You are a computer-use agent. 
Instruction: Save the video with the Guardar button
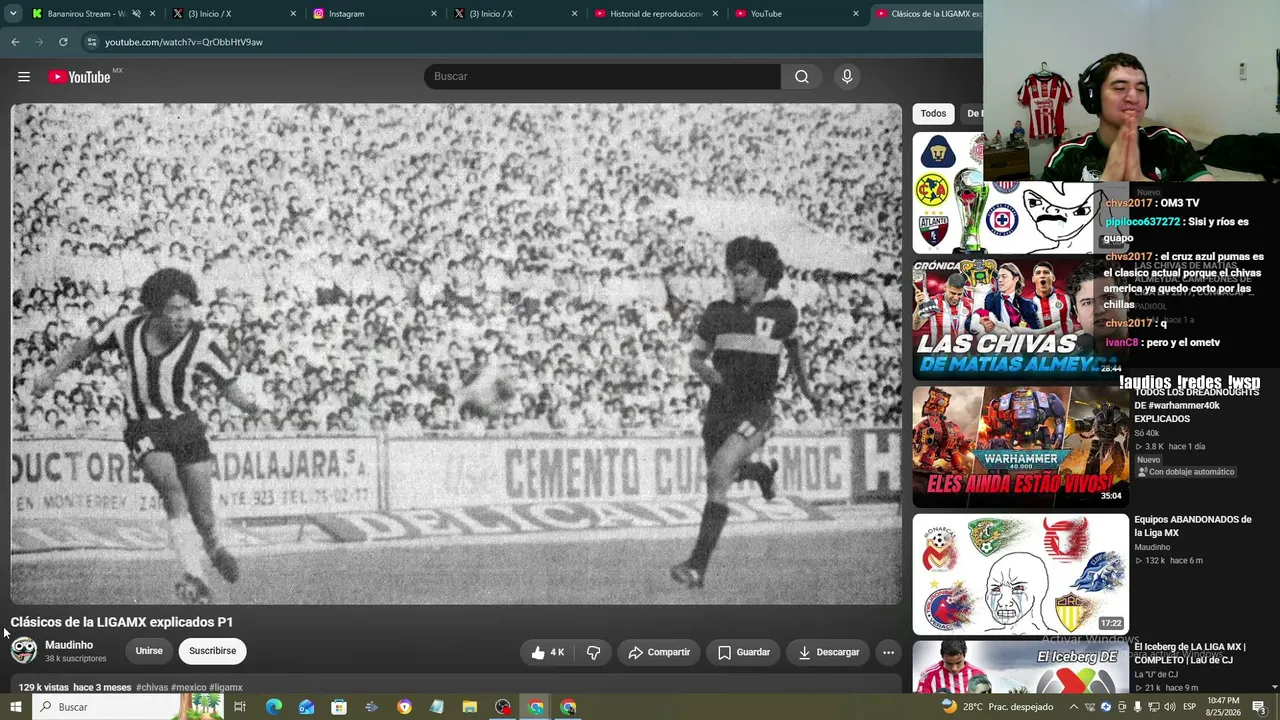pyautogui.click(x=744, y=652)
